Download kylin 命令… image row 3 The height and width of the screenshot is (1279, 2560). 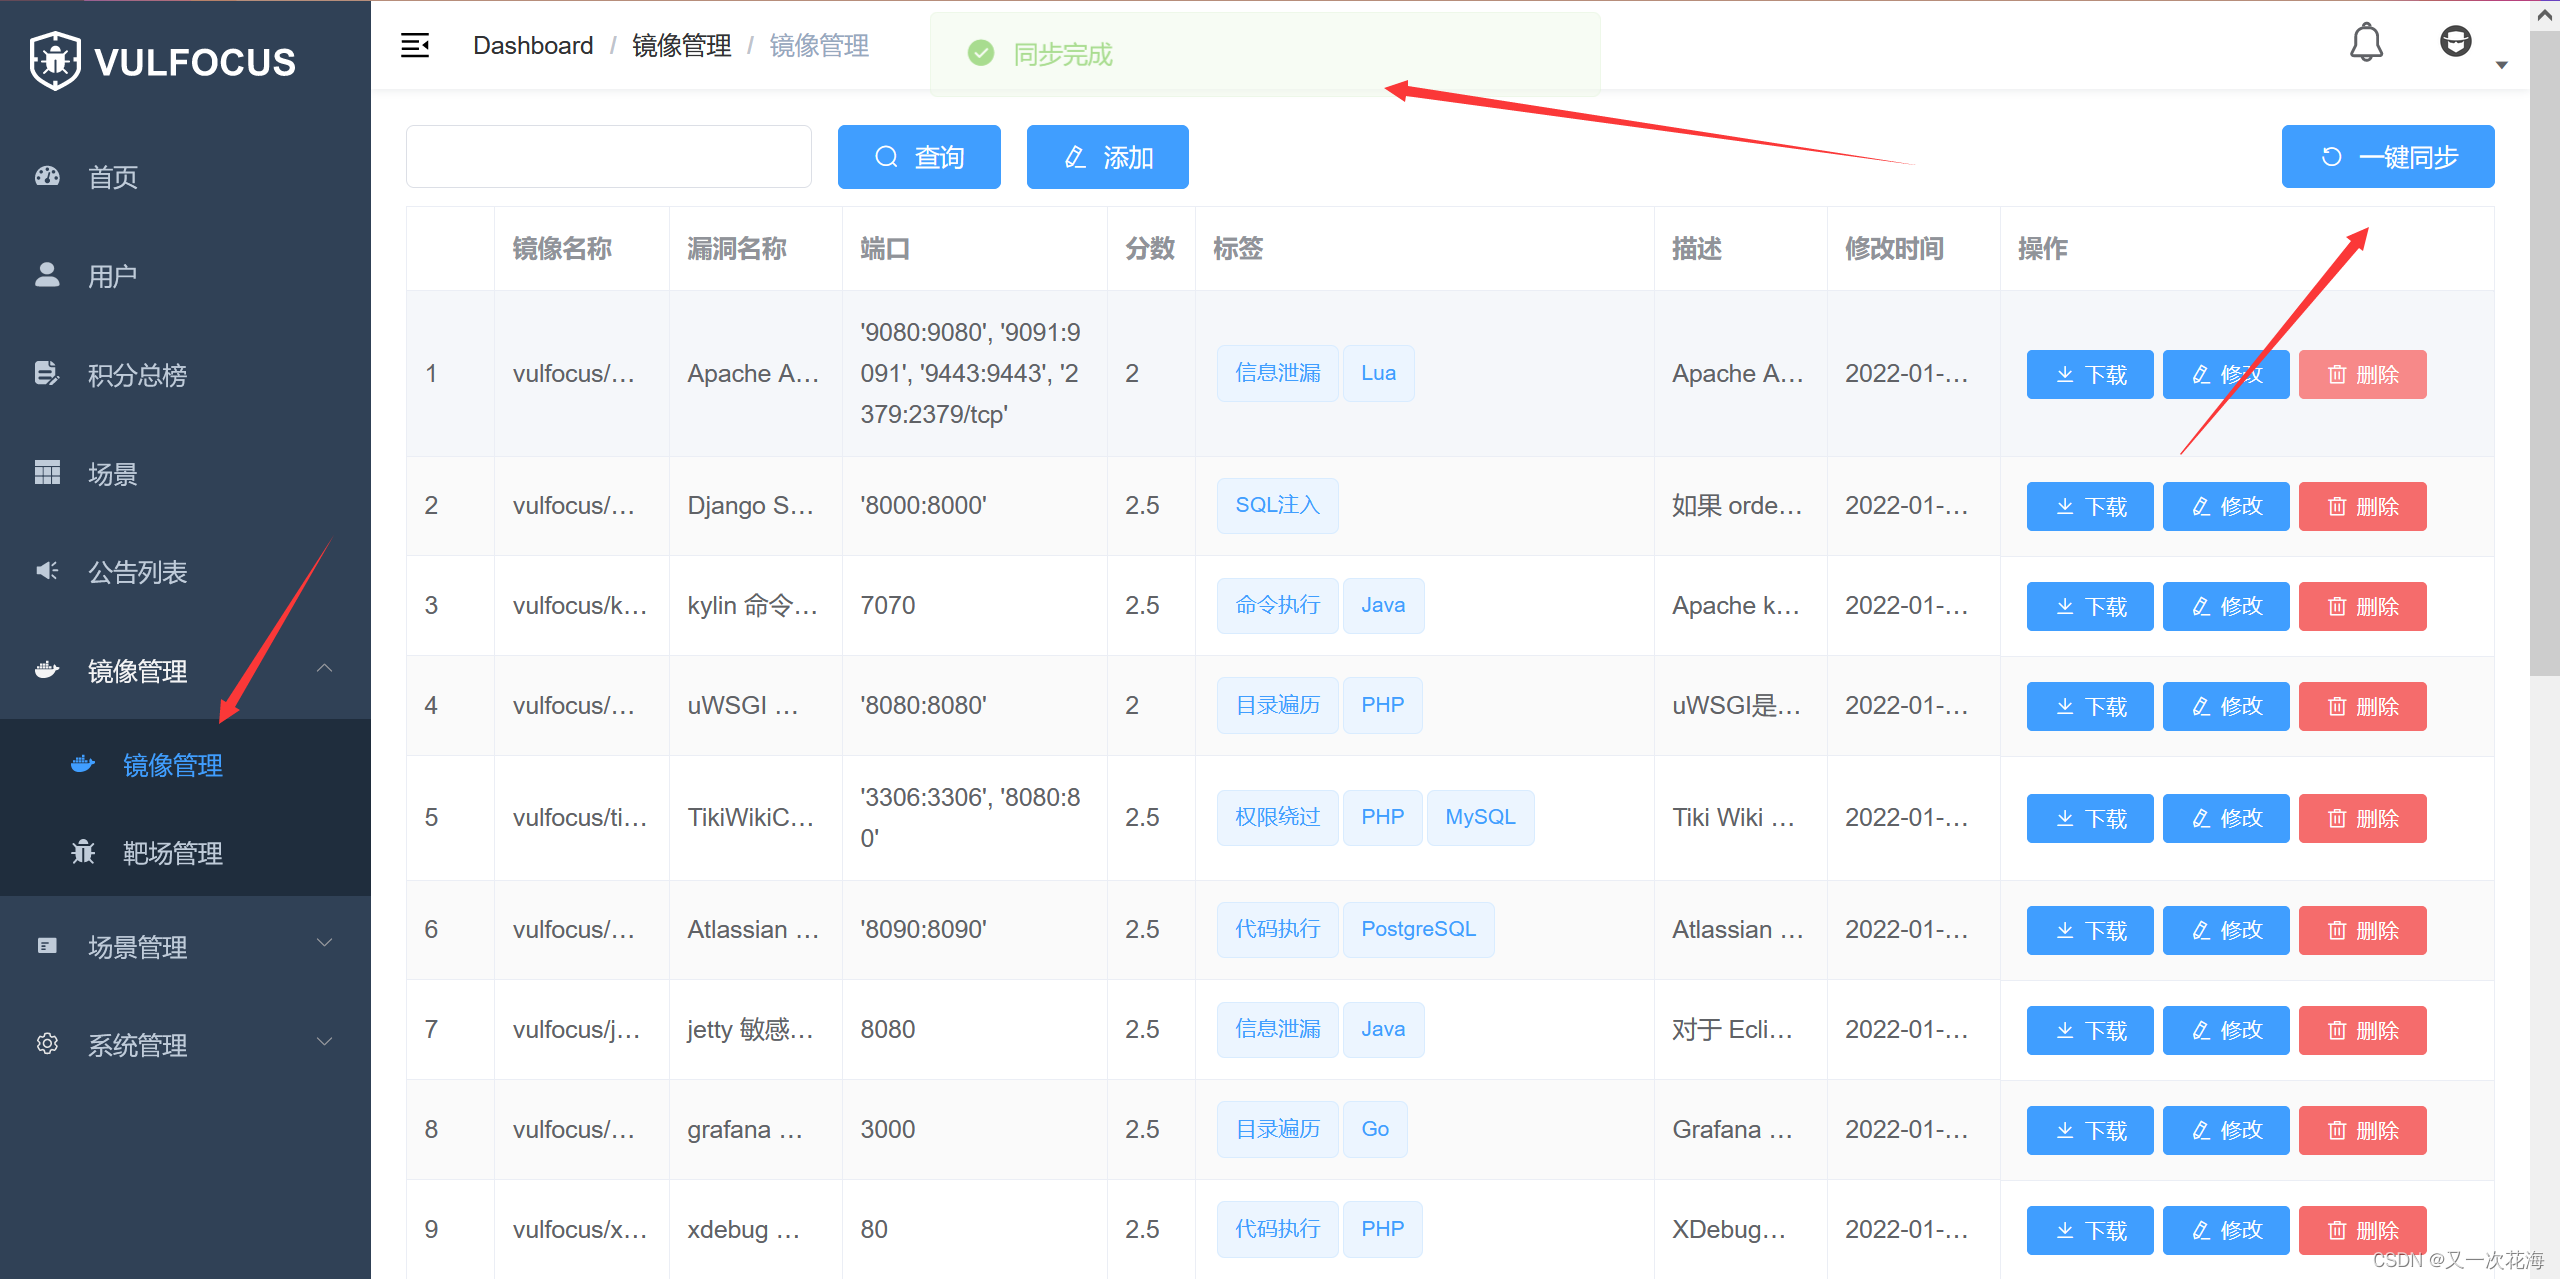pos(2090,607)
